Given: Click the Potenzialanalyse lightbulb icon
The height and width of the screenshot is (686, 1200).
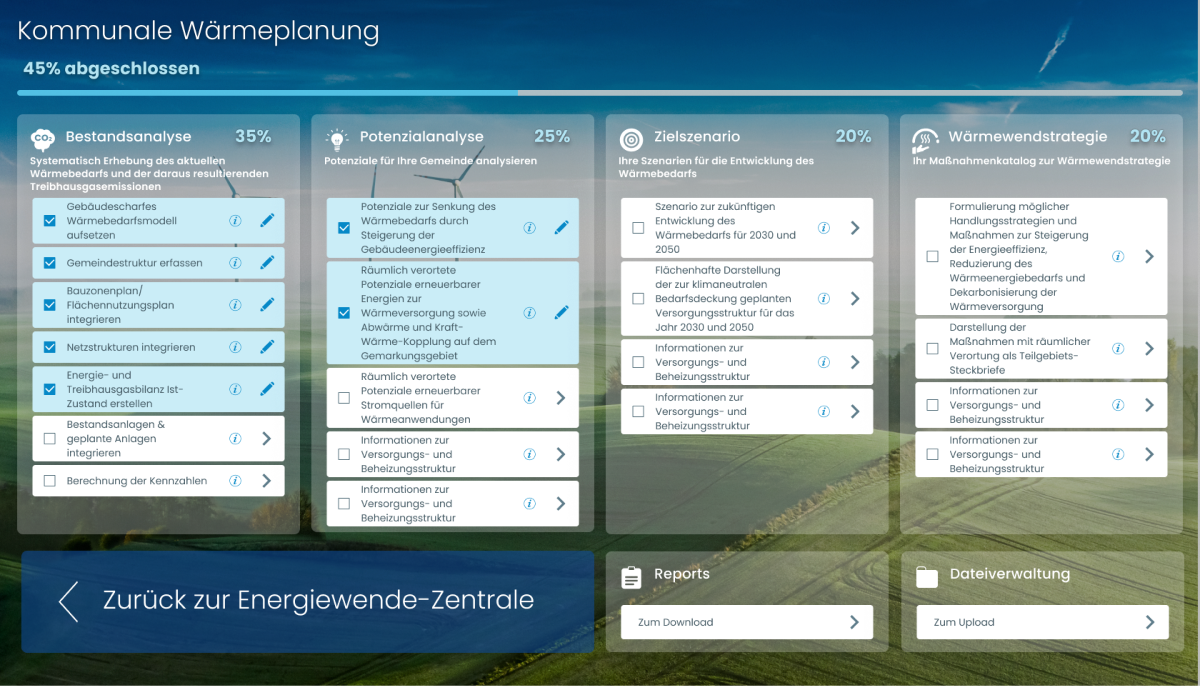Looking at the screenshot, I should coord(337,138).
